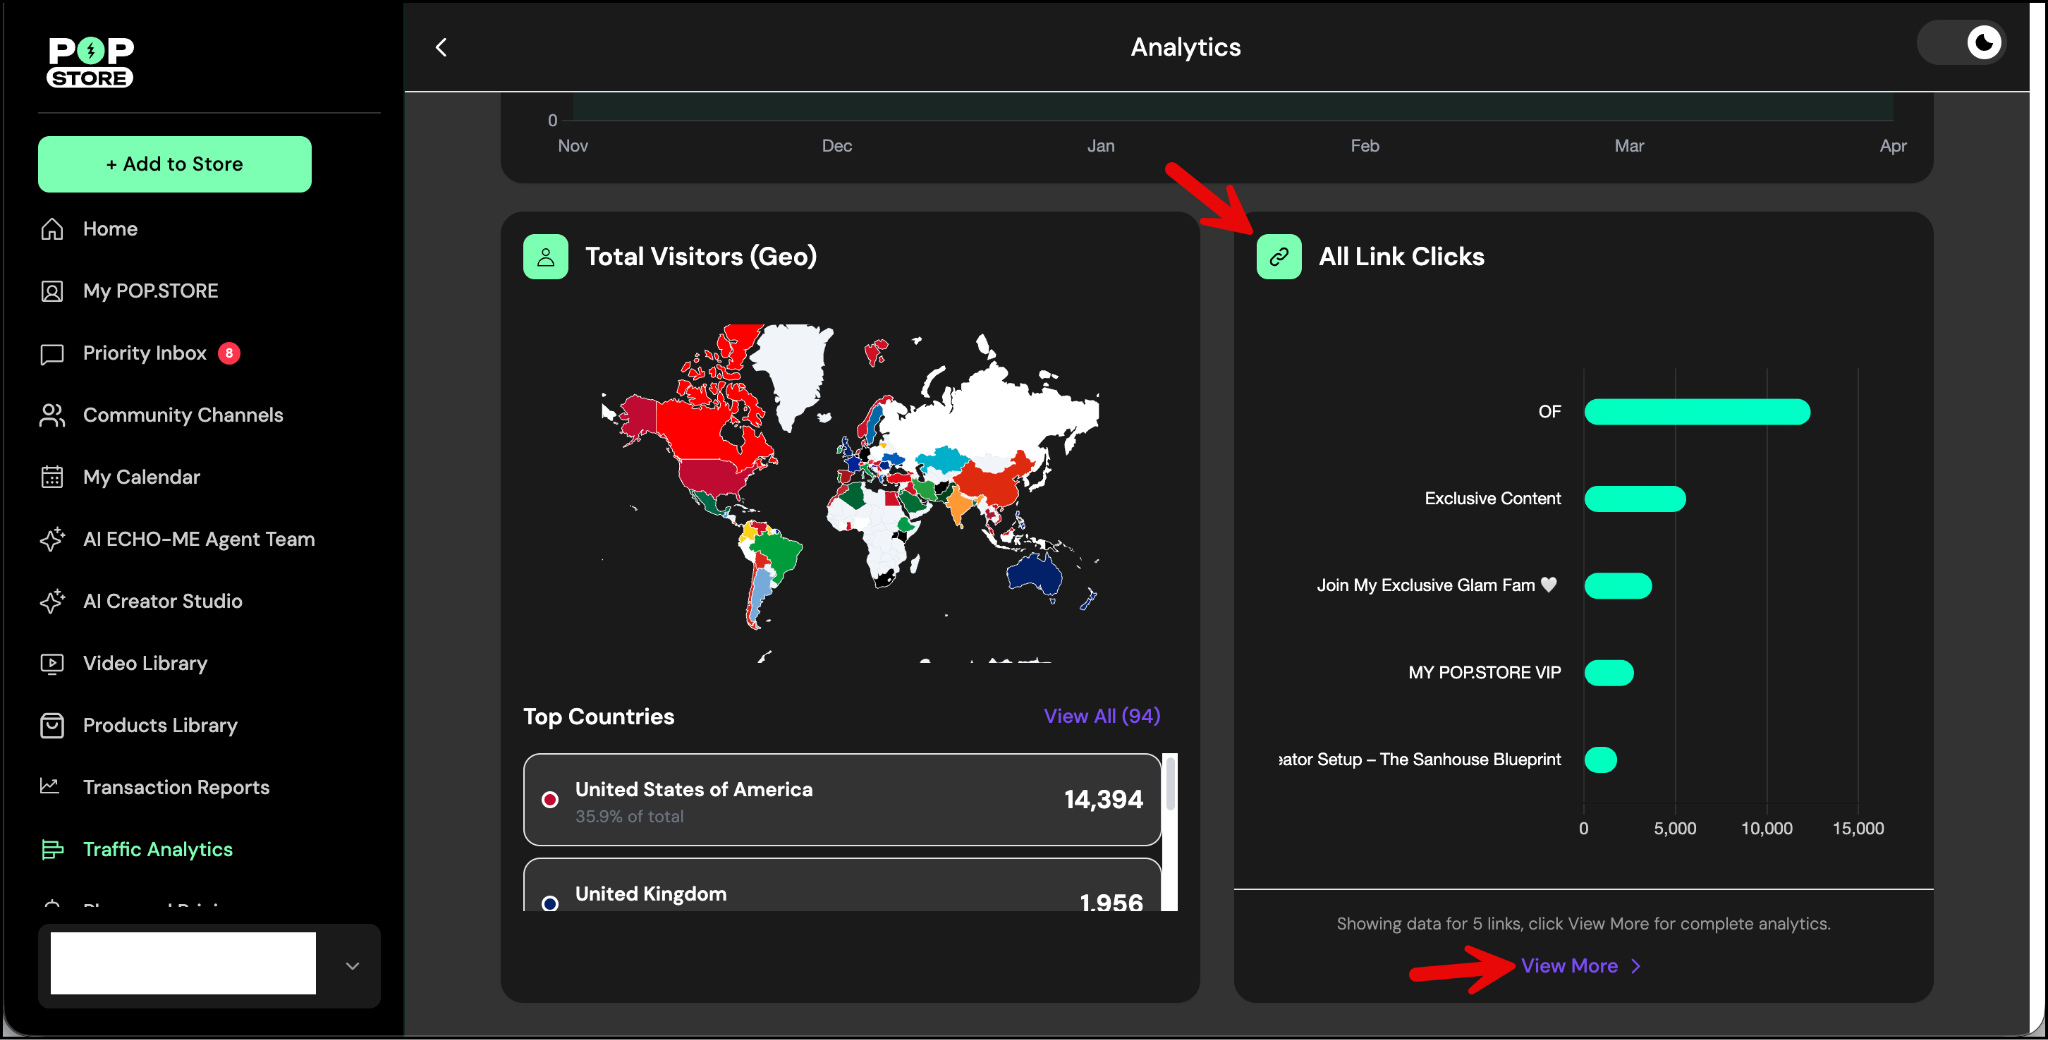Click the Priority Inbox chat icon
Viewport: 2048px width, 1040px height.
[52, 354]
